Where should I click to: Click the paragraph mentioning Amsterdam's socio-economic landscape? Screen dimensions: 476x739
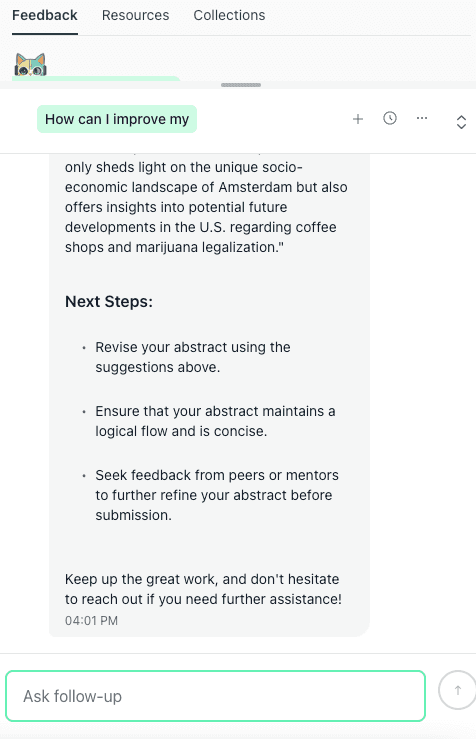pyautogui.click(x=206, y=207)
